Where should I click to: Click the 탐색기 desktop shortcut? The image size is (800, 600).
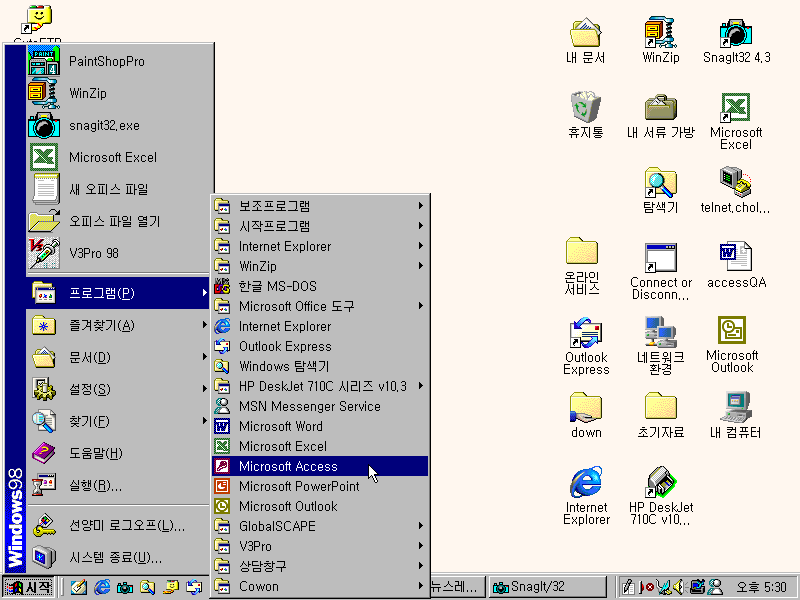tap(661, 190)
